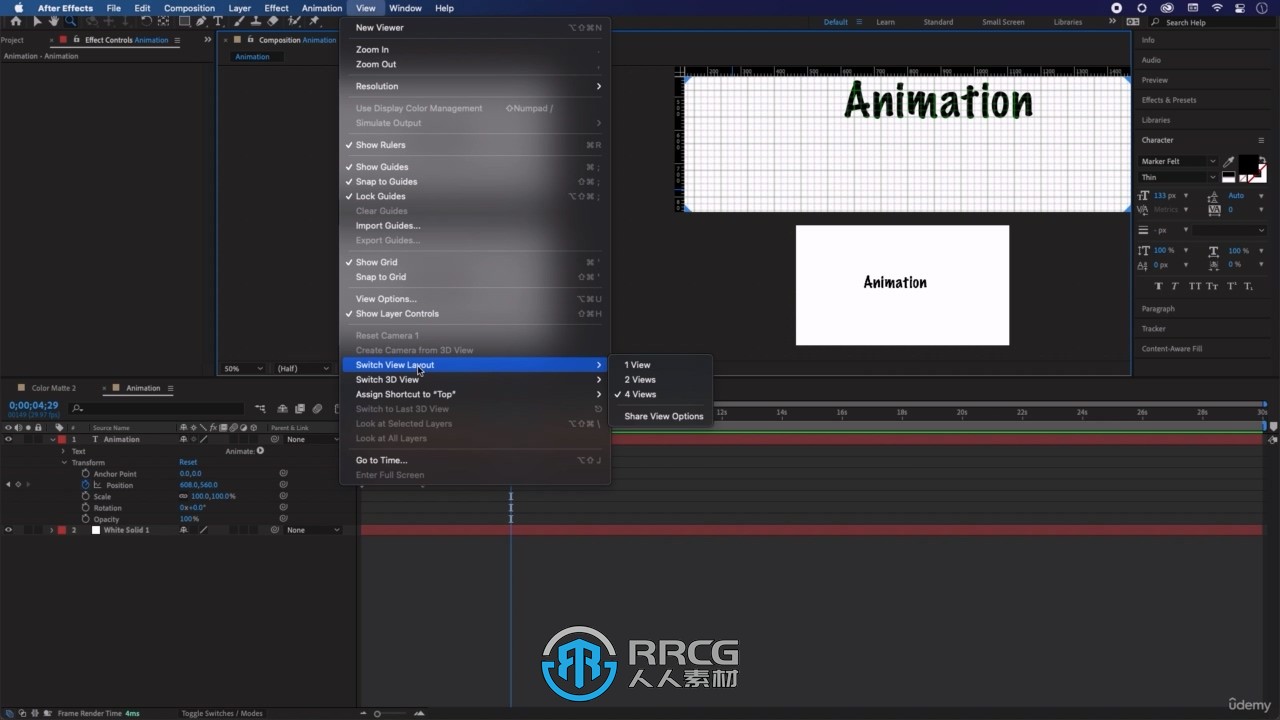Click the Position property stopwatch
Viewport: 1280px width, 720px height.
pyautogui.click(x=85, y=485)
